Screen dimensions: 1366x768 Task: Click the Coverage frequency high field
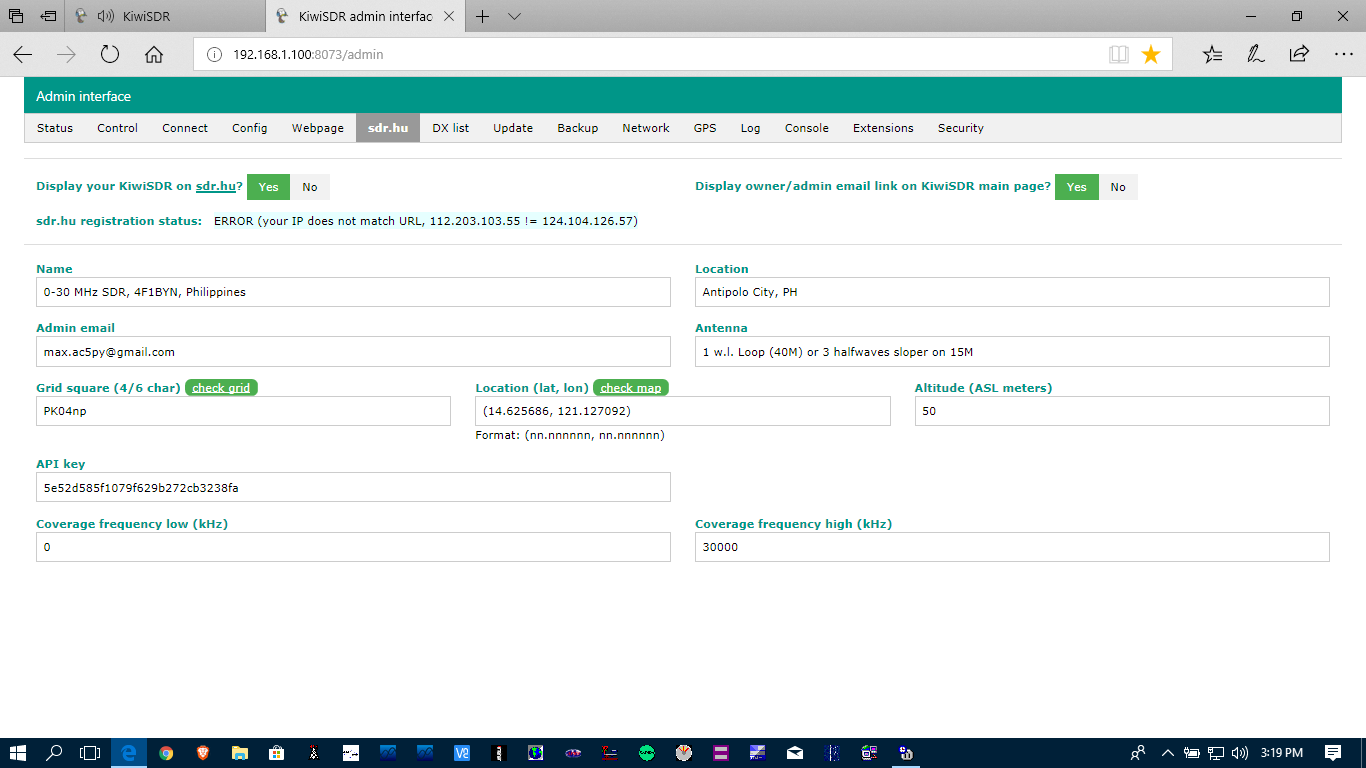(x=1012, y=547)
